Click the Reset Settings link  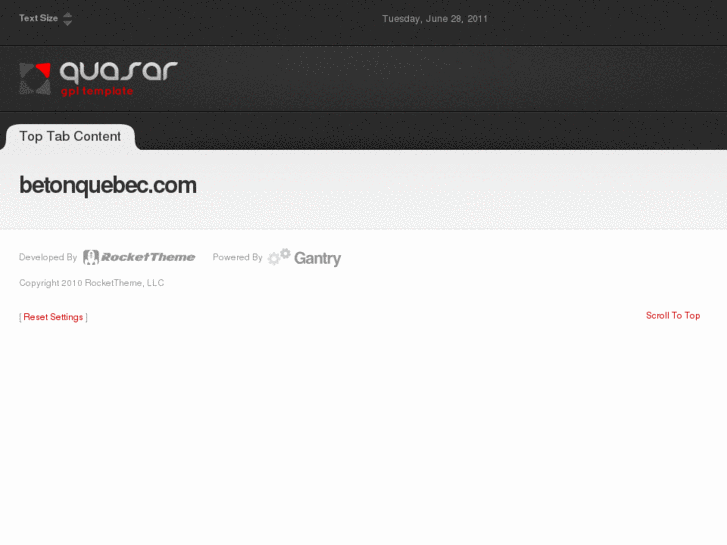[x=53, y=317]
